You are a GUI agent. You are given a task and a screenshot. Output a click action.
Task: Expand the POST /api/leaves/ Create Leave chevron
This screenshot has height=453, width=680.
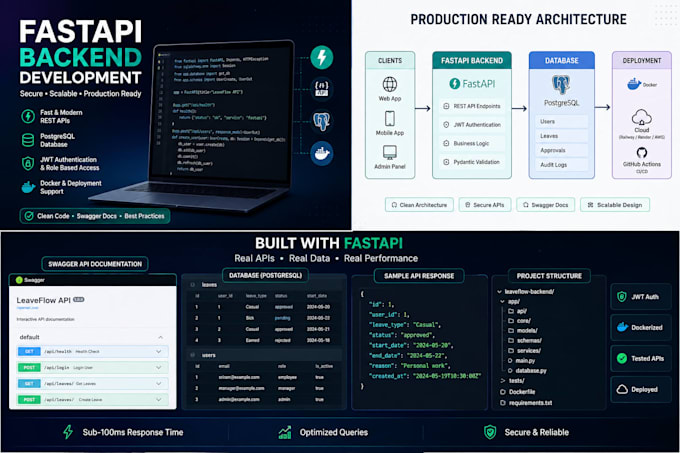click(x=159, y=400)
